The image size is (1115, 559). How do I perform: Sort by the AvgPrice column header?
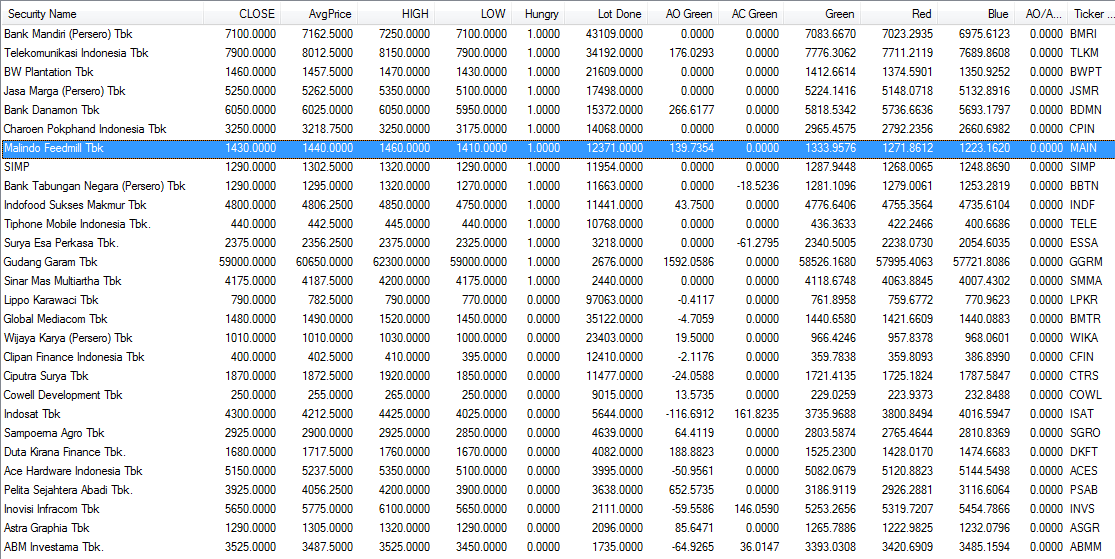[x=320, y=14]
